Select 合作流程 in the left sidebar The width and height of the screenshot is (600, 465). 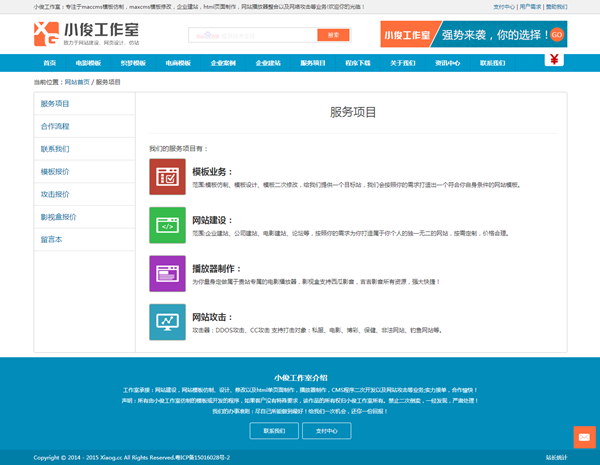85,126
